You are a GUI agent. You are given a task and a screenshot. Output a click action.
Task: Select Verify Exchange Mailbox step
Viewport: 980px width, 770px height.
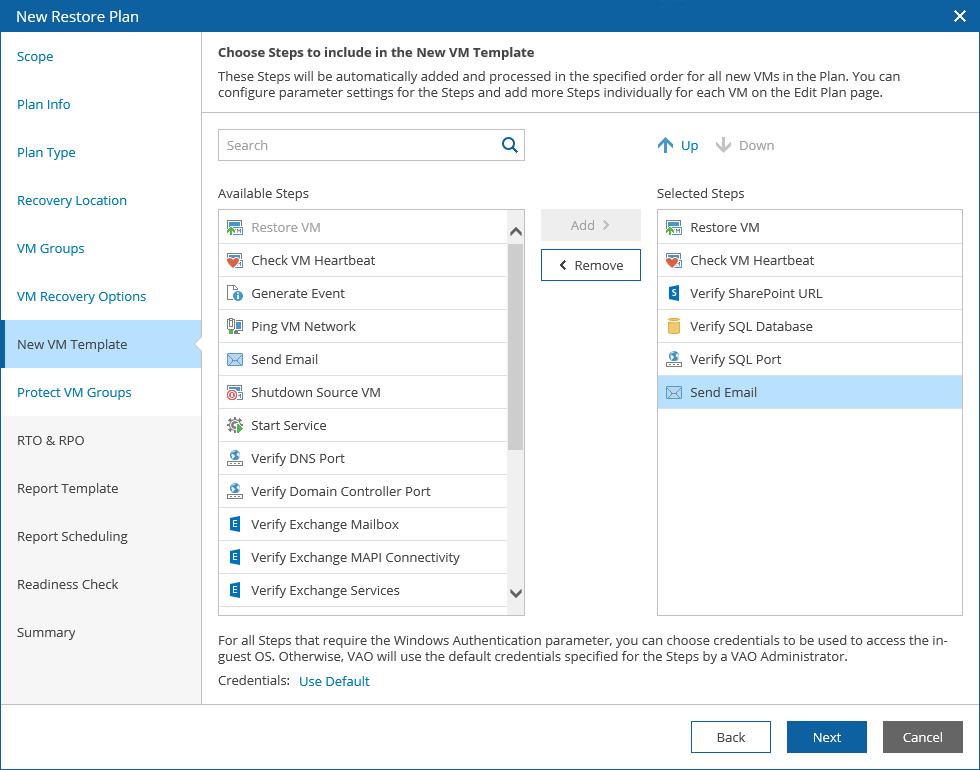point(325,525)
